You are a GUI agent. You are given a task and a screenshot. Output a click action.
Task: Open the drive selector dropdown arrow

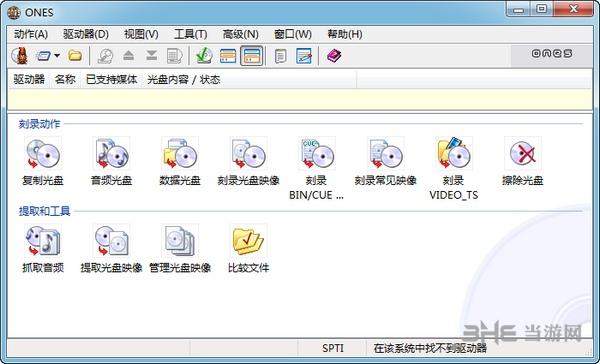57,56
